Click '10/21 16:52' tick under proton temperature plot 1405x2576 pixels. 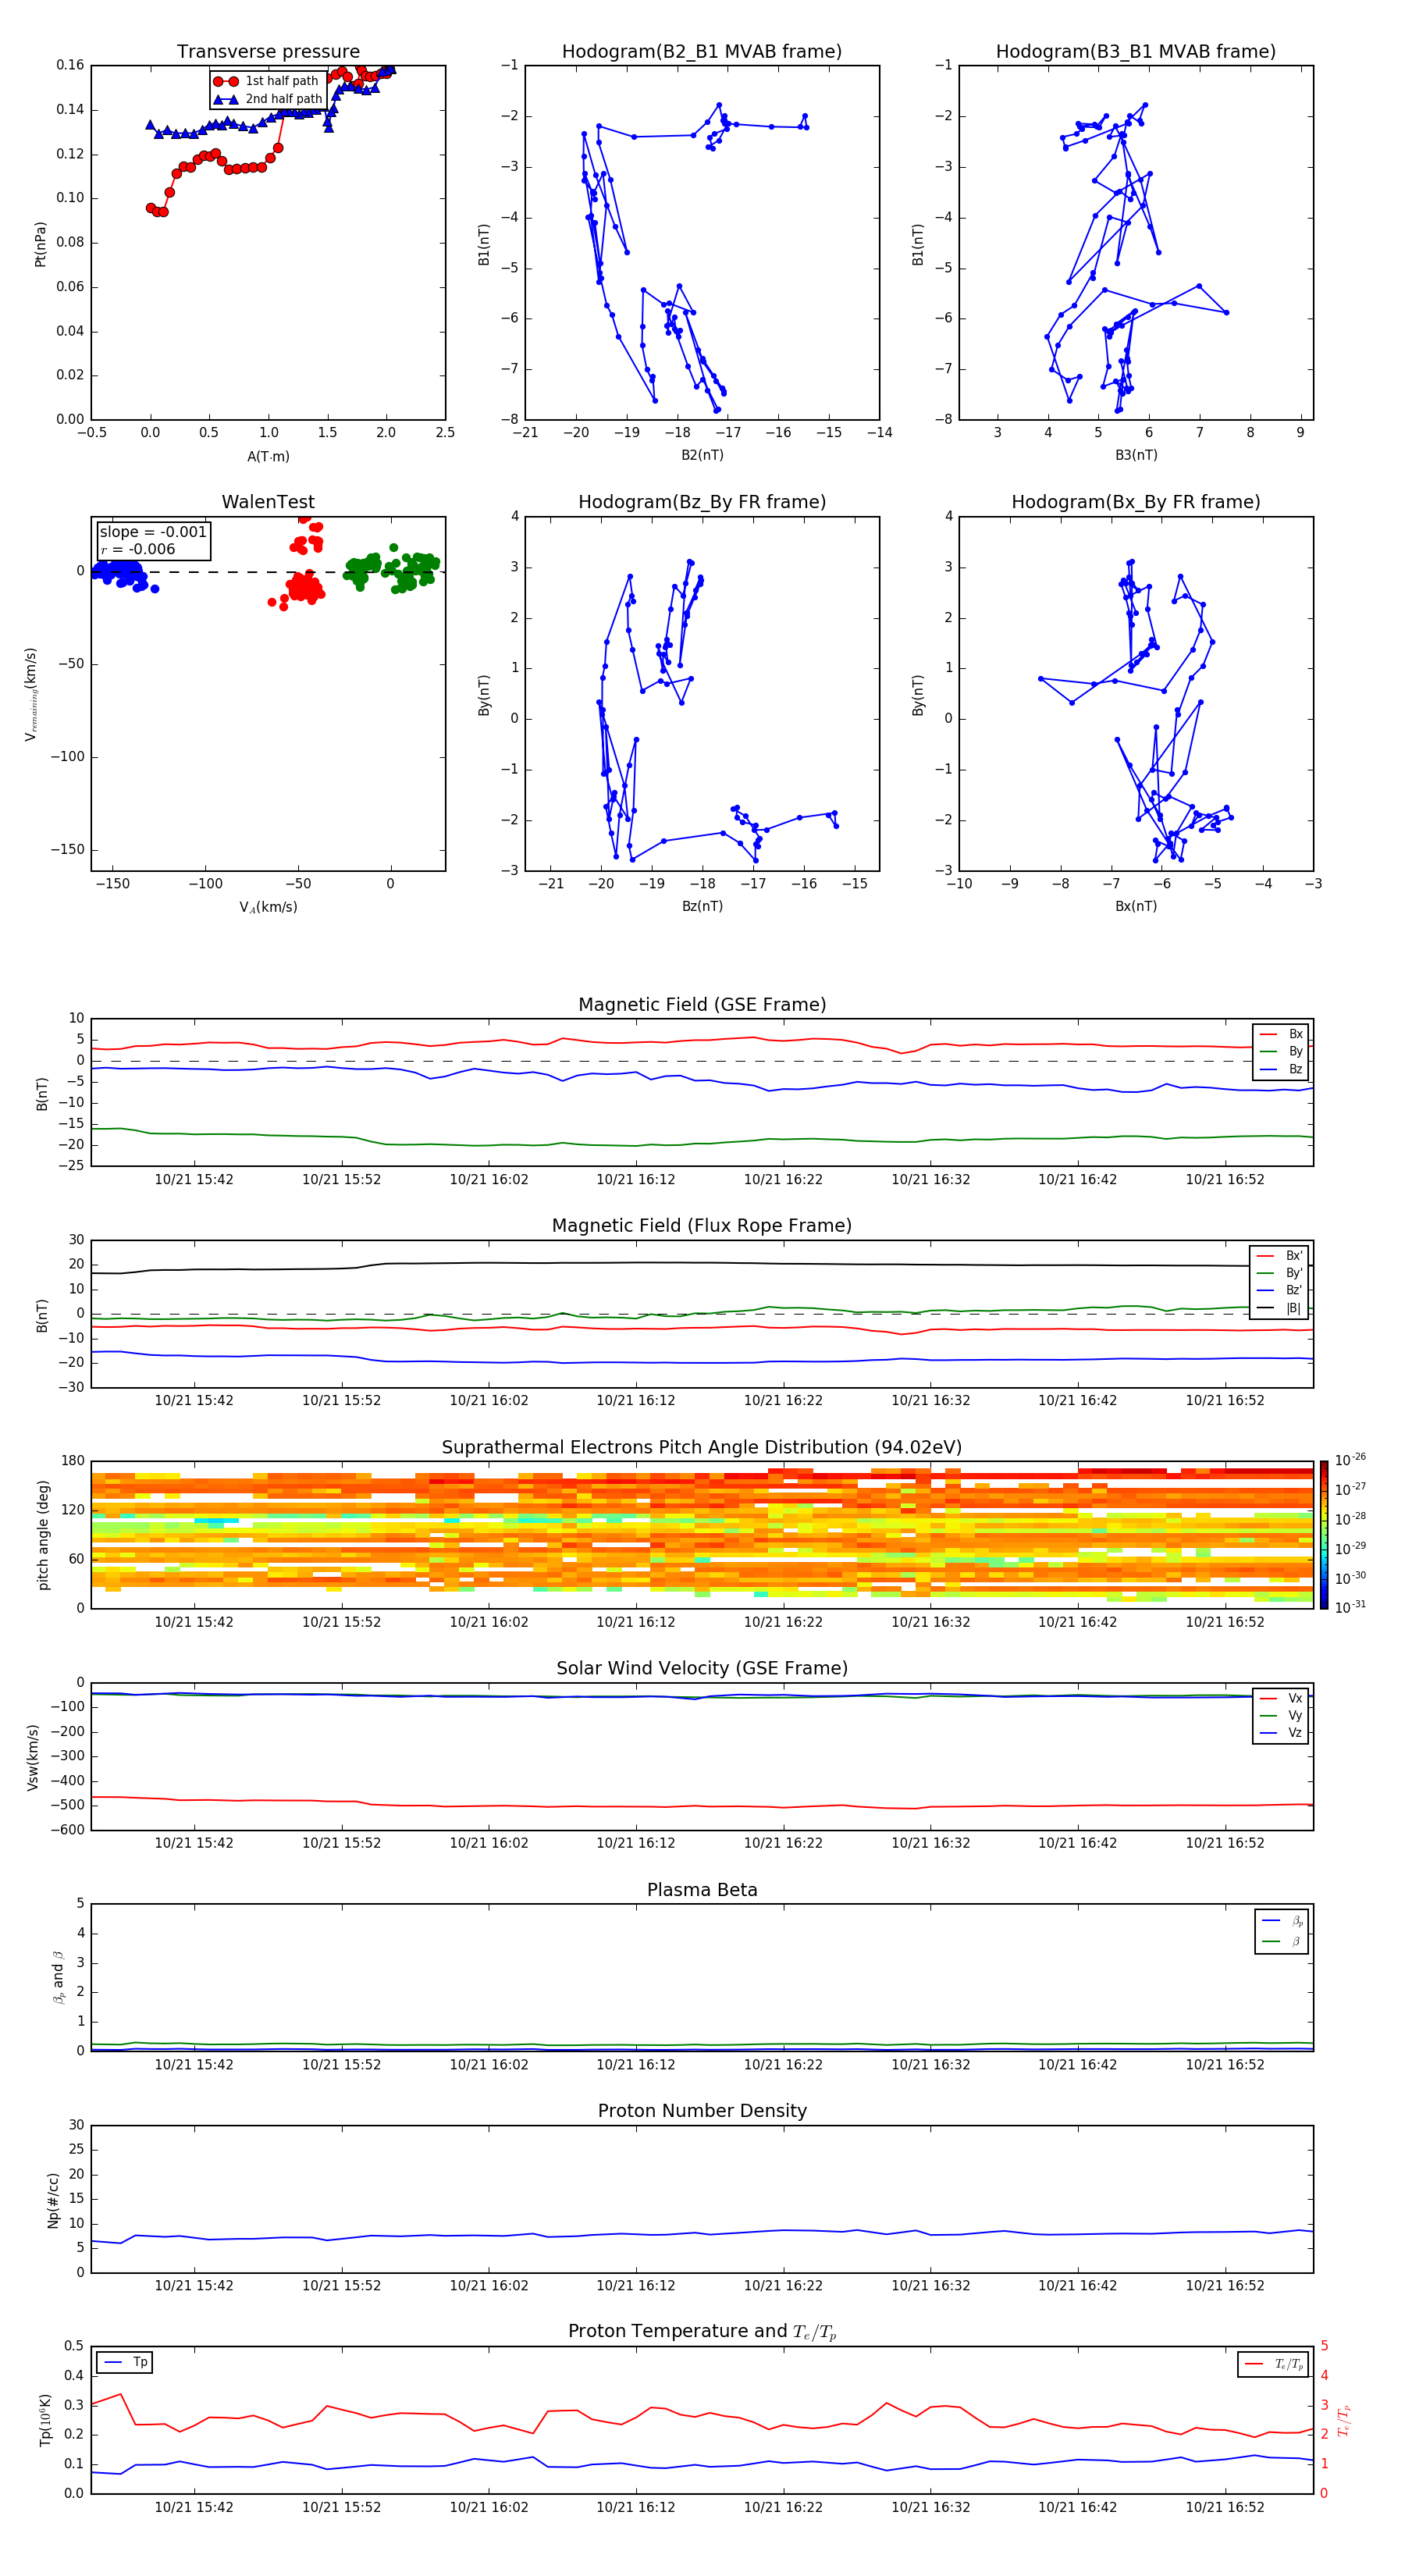tap(1225, 2508)
